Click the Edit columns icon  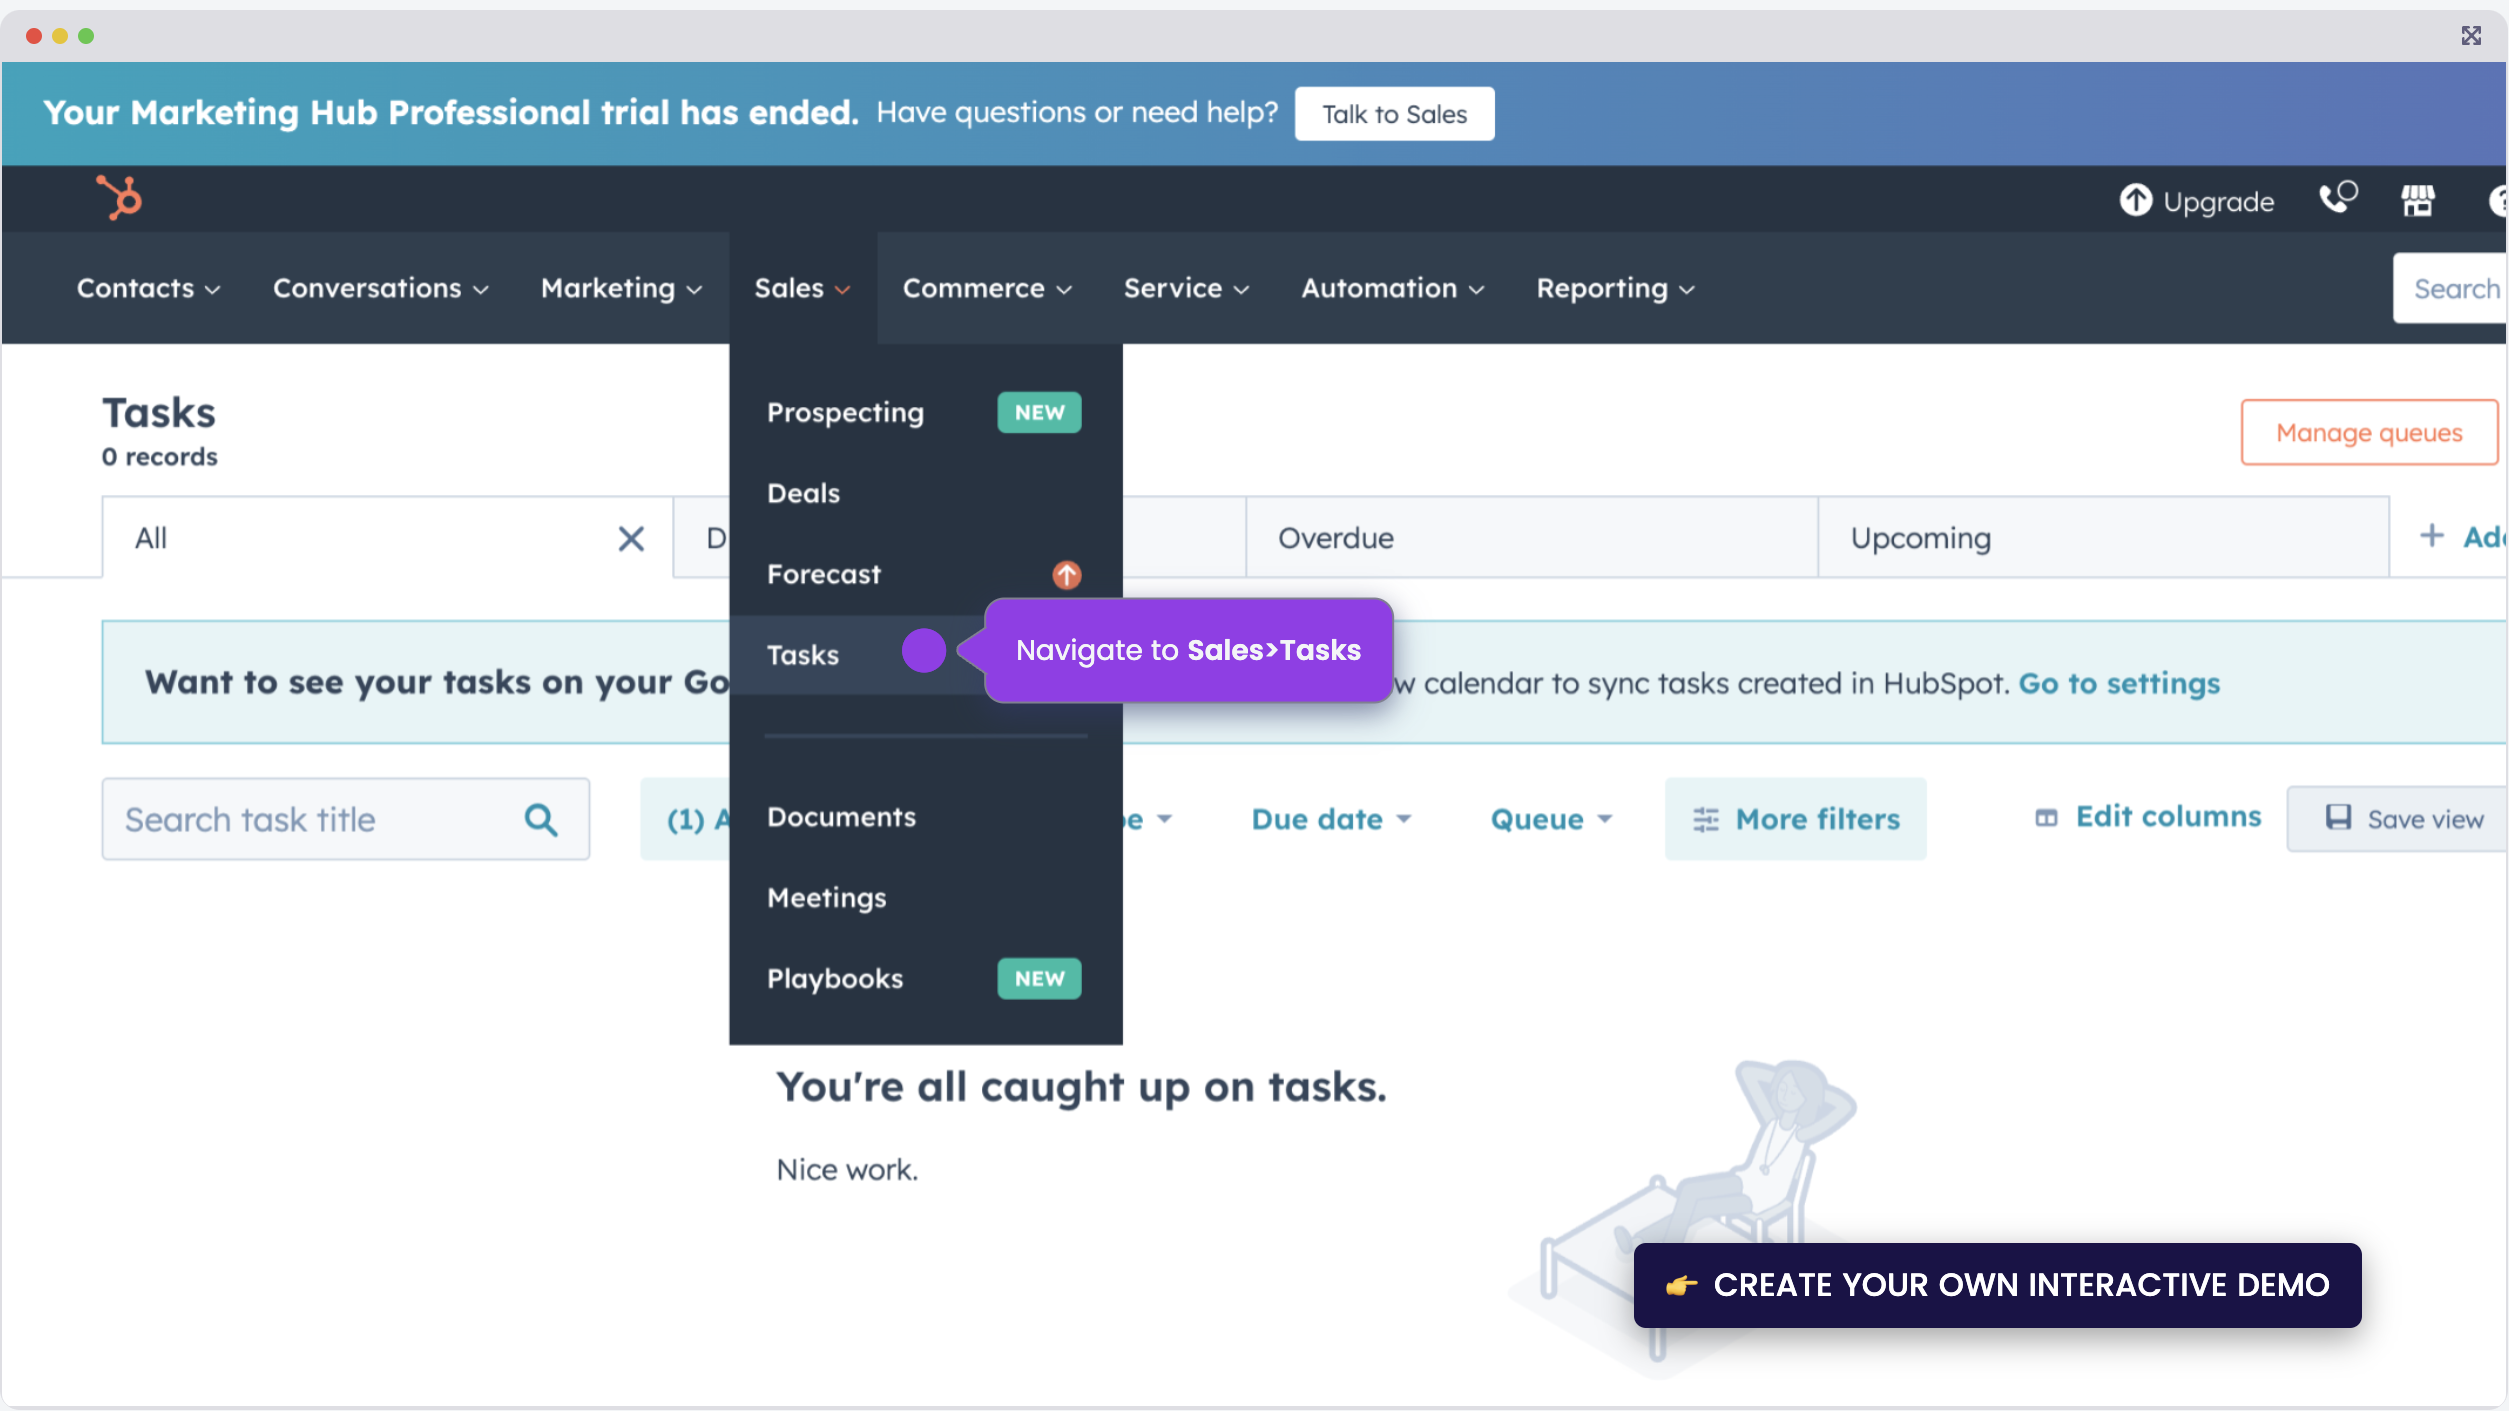(2045, 817)
